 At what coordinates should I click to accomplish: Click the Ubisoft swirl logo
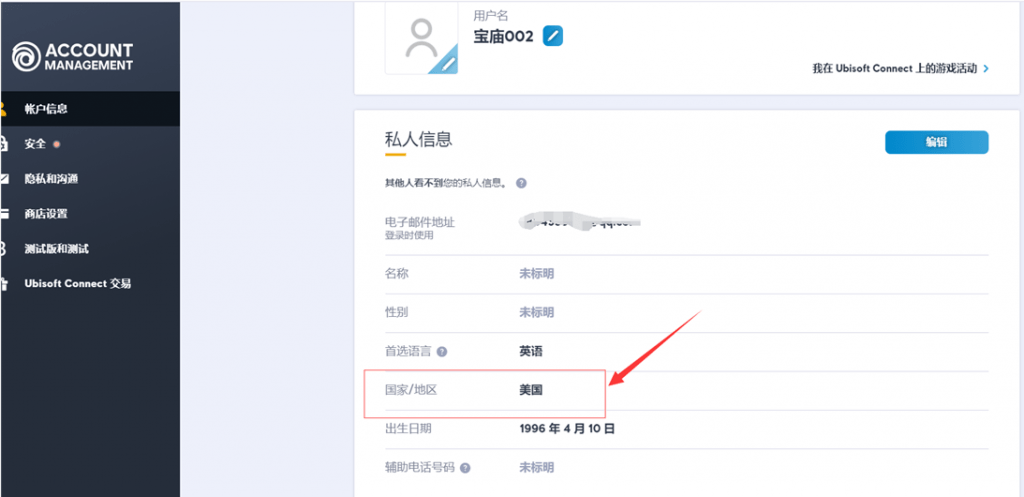(x=26, y=57)
